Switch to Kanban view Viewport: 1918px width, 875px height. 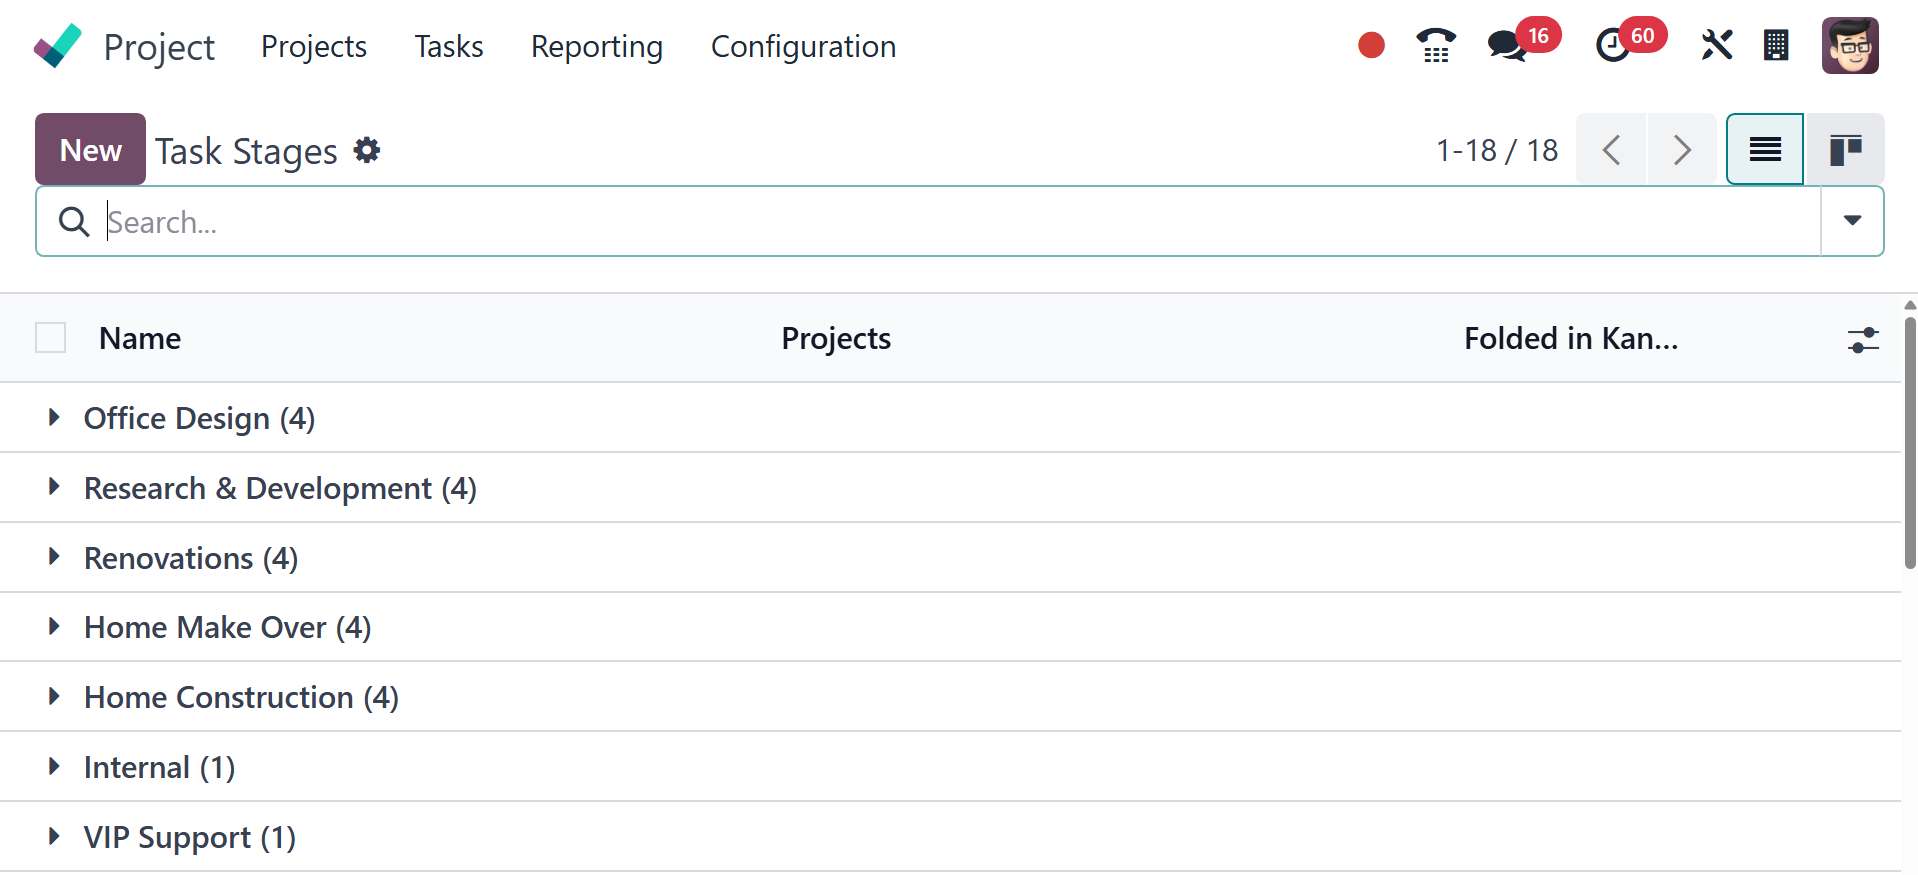pos(1845,150)
